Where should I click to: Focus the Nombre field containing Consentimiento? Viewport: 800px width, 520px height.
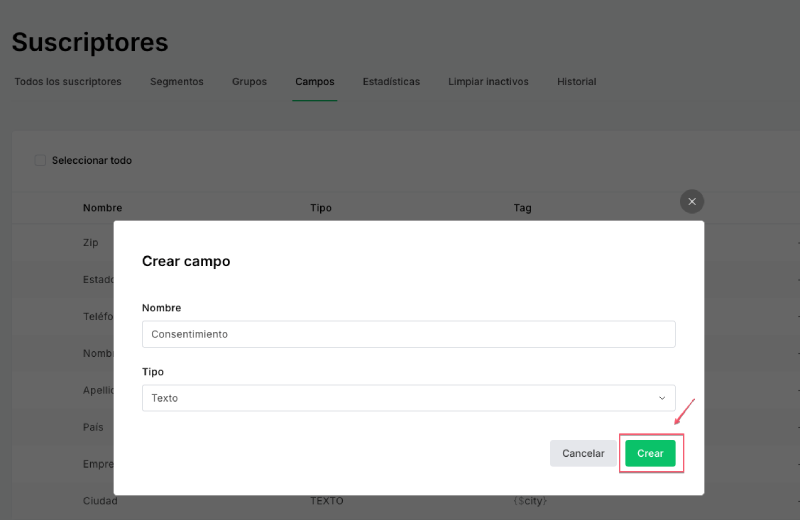coord(409,334)
